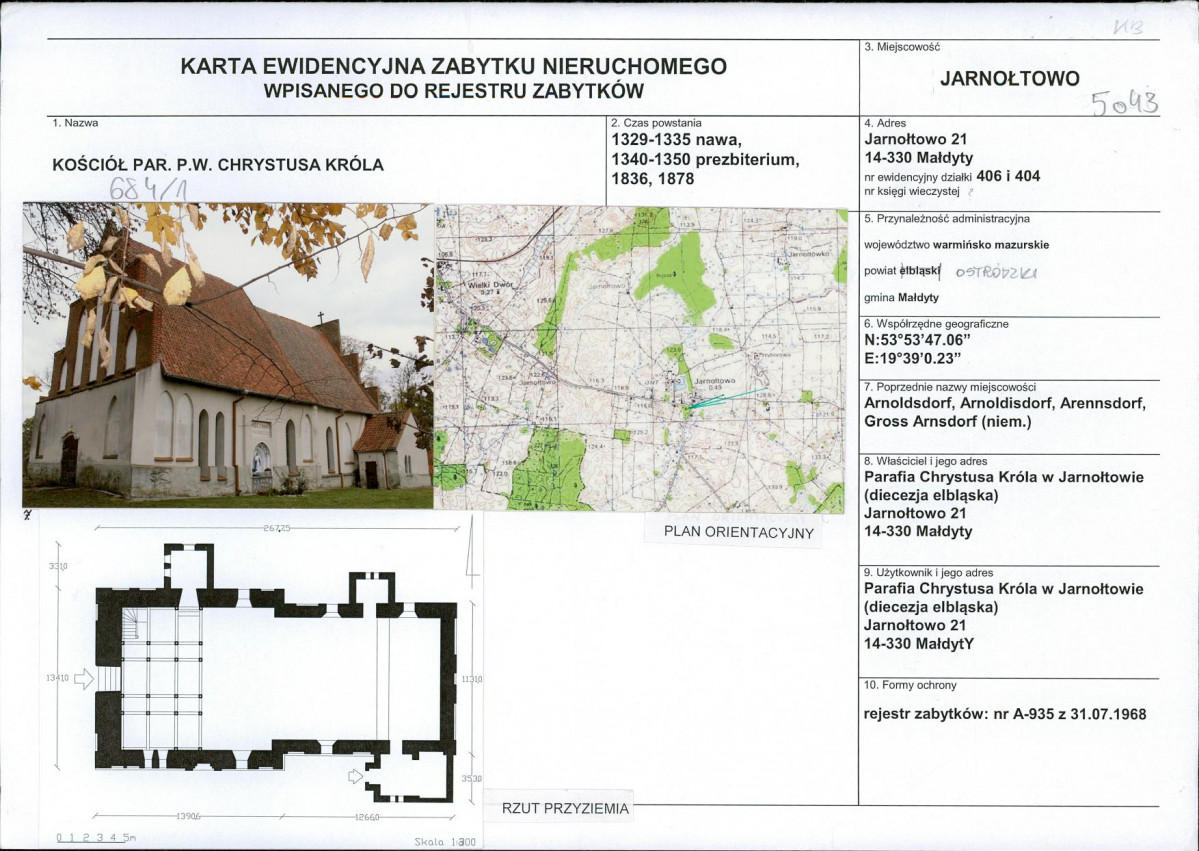
Task: Click the plan dimension '13410'
Action: tap(57, 678)
